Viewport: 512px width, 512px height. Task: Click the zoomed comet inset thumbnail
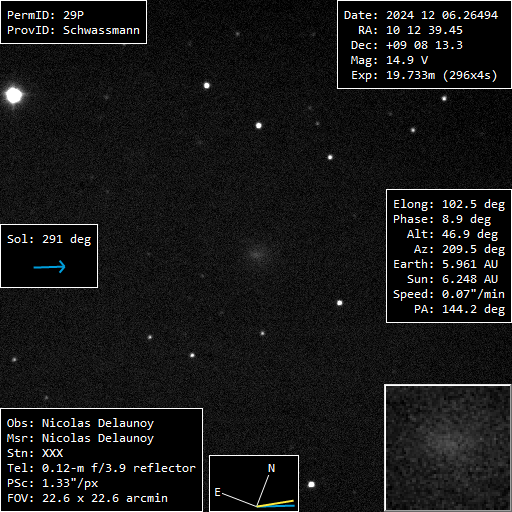click(x=448, y=448)
